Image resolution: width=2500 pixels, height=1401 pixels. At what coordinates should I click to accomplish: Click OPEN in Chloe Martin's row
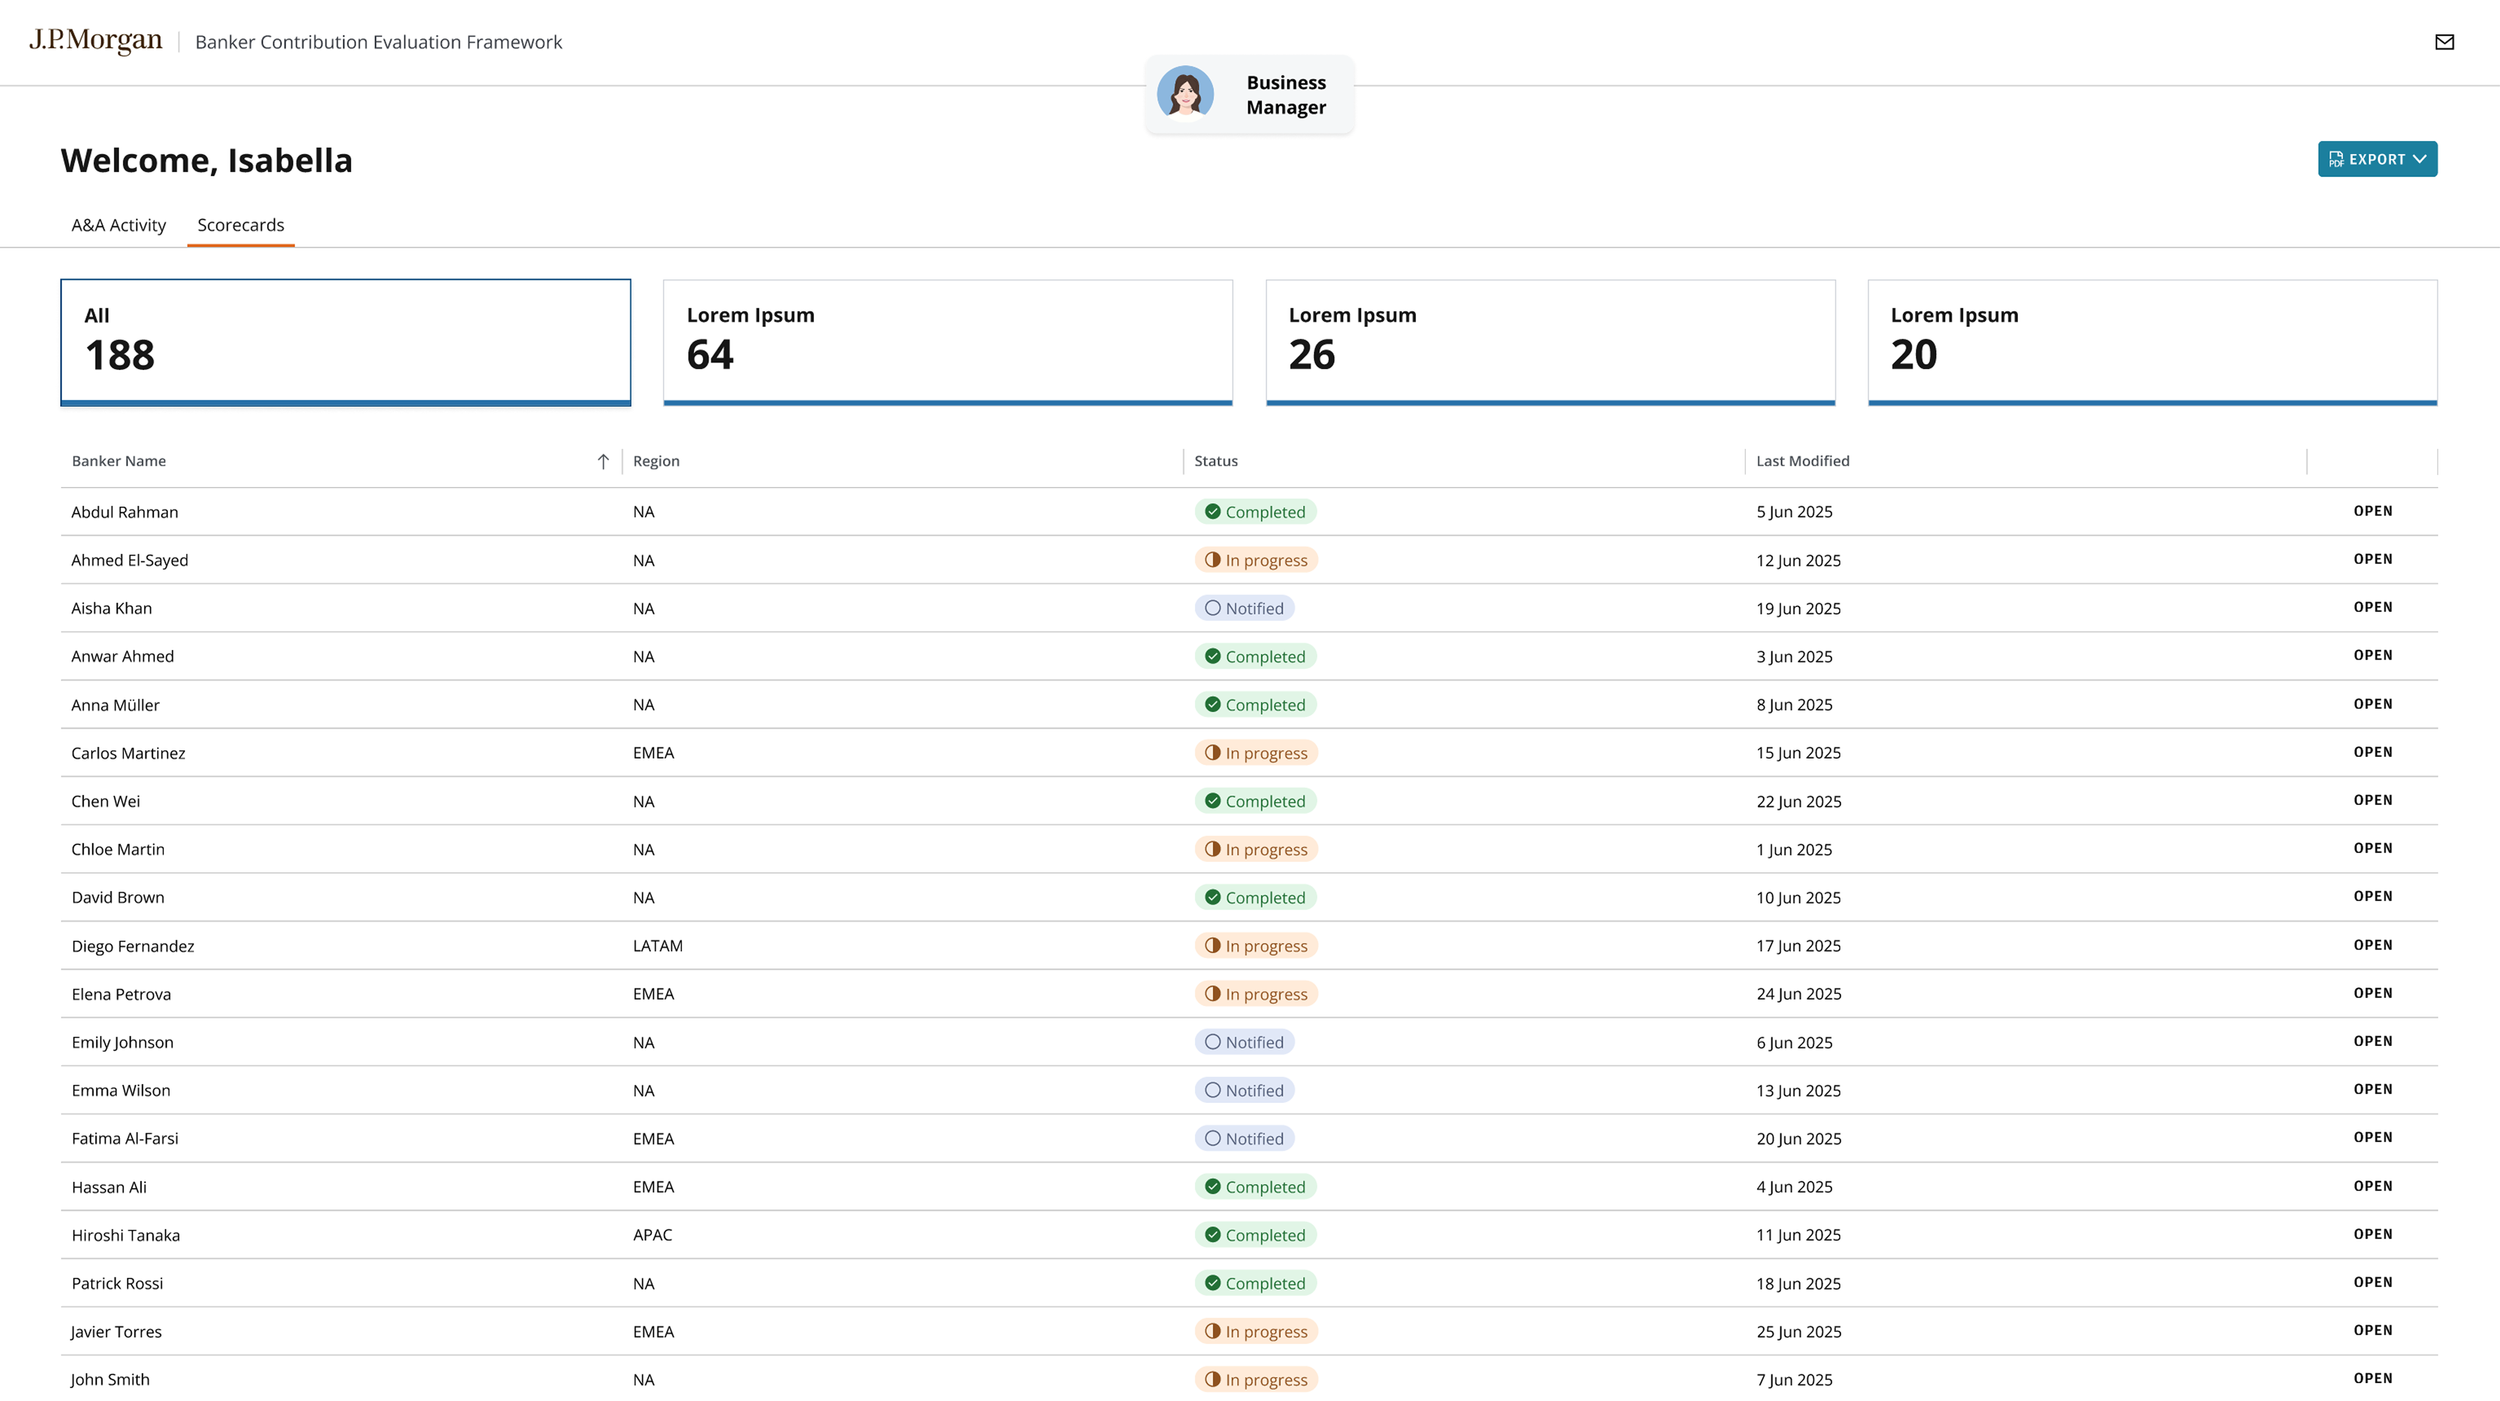pyautogui.click(x=2372, y=848)
